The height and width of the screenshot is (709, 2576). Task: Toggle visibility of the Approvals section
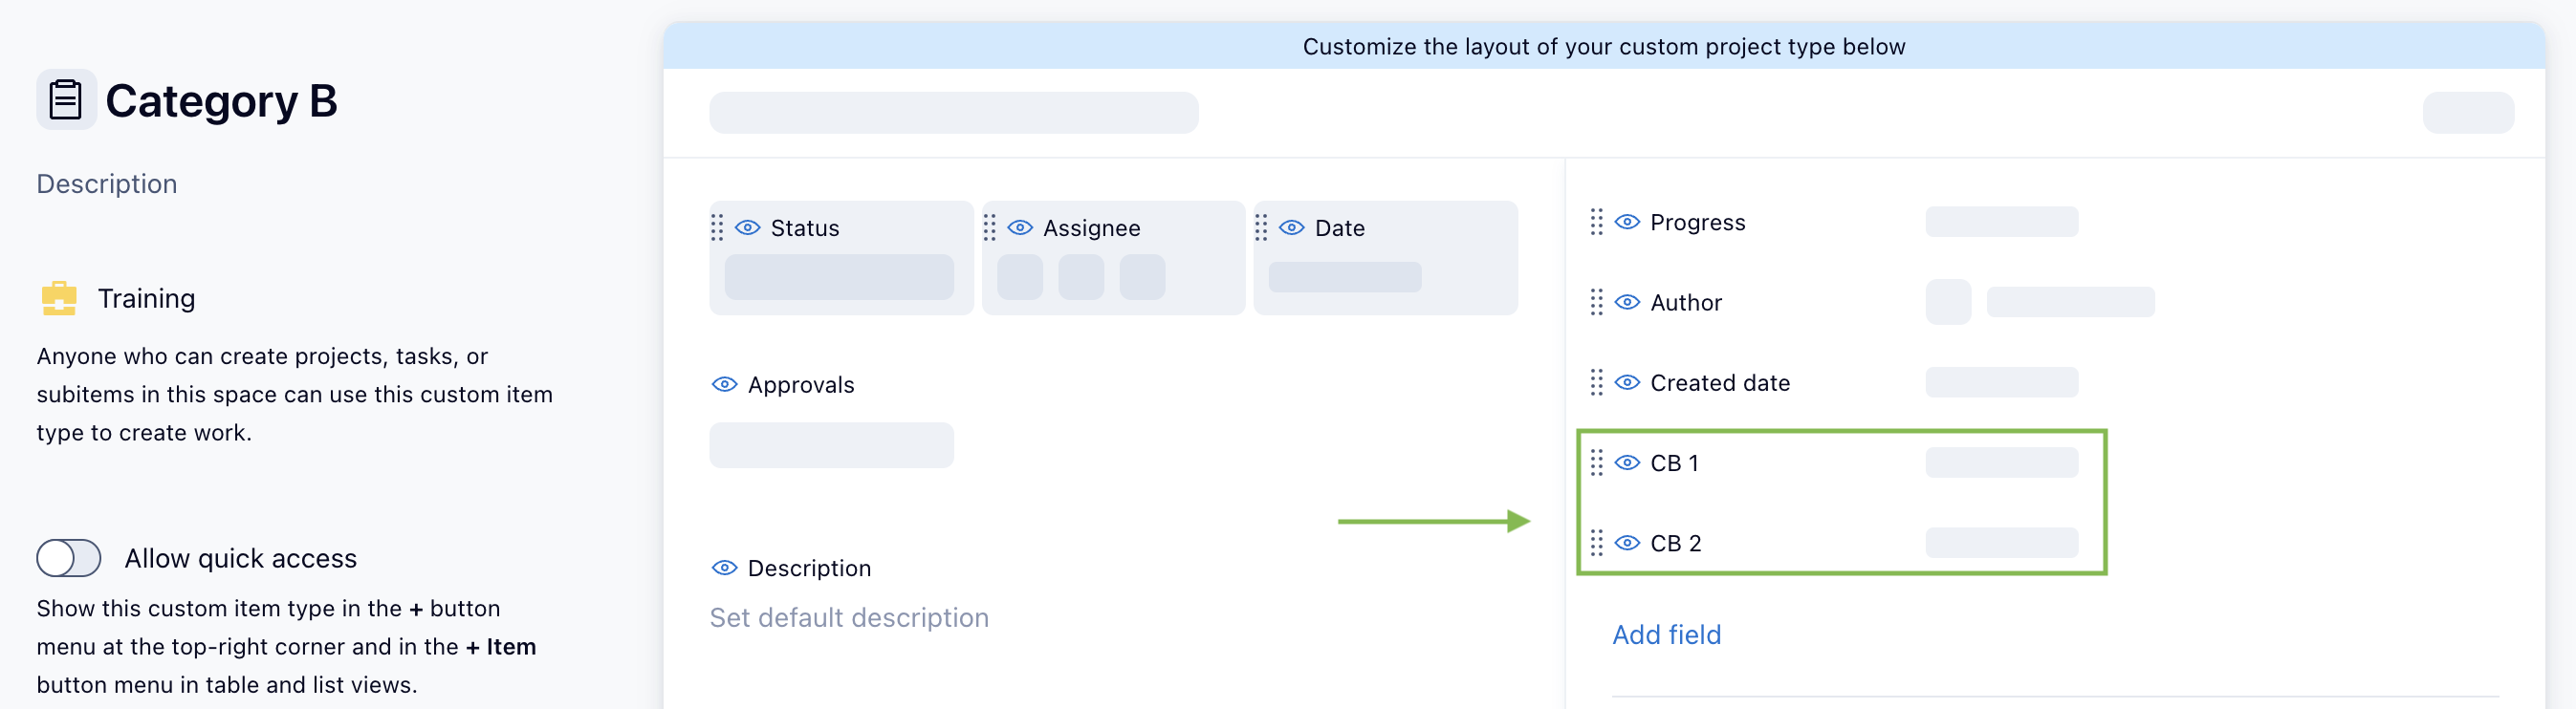[x=724, y=385]
